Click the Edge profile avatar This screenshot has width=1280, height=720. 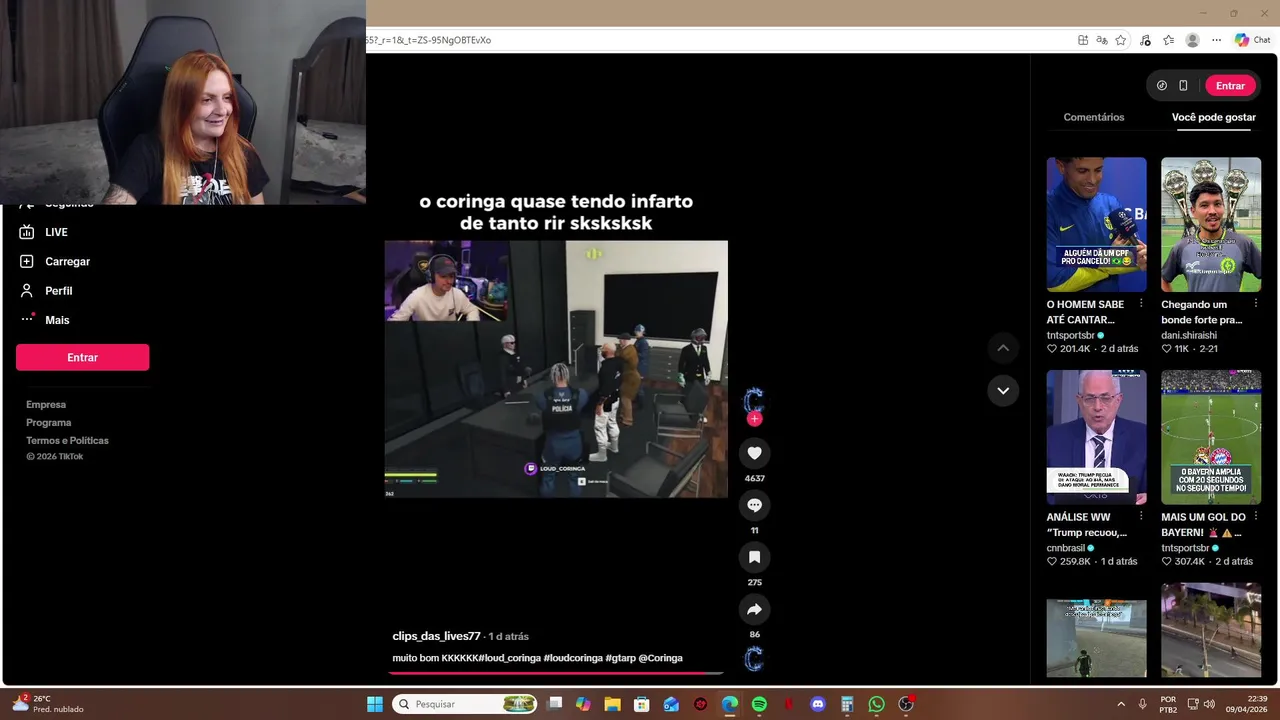pyautogui.click(x=1192, y=40)
